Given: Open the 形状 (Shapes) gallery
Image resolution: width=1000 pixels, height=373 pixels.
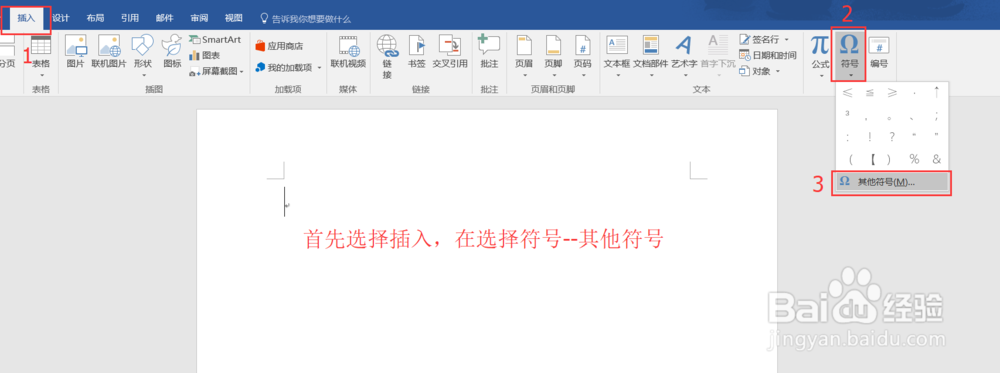Looking at the screenshot, I should 143,55.
